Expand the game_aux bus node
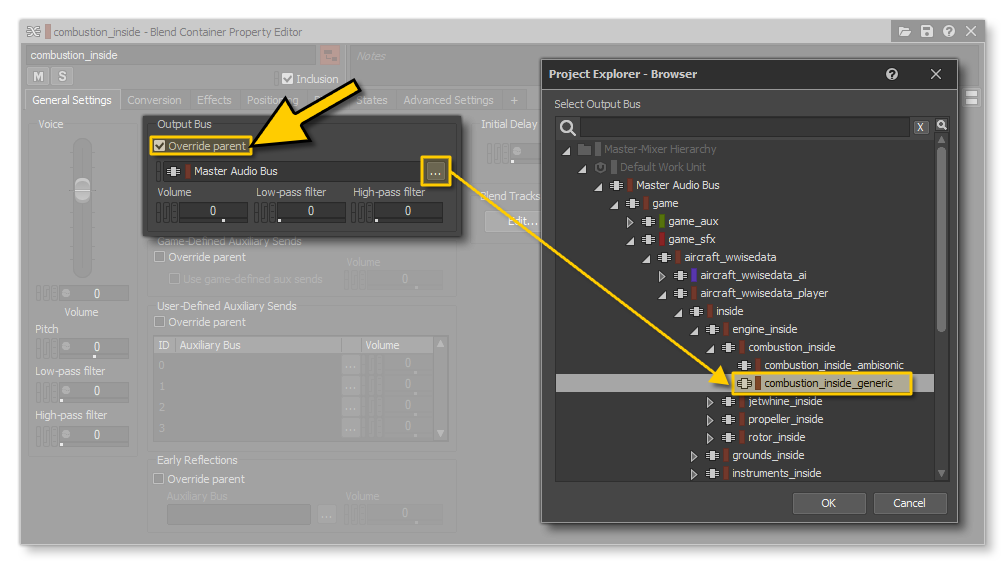 click(630, 221)
